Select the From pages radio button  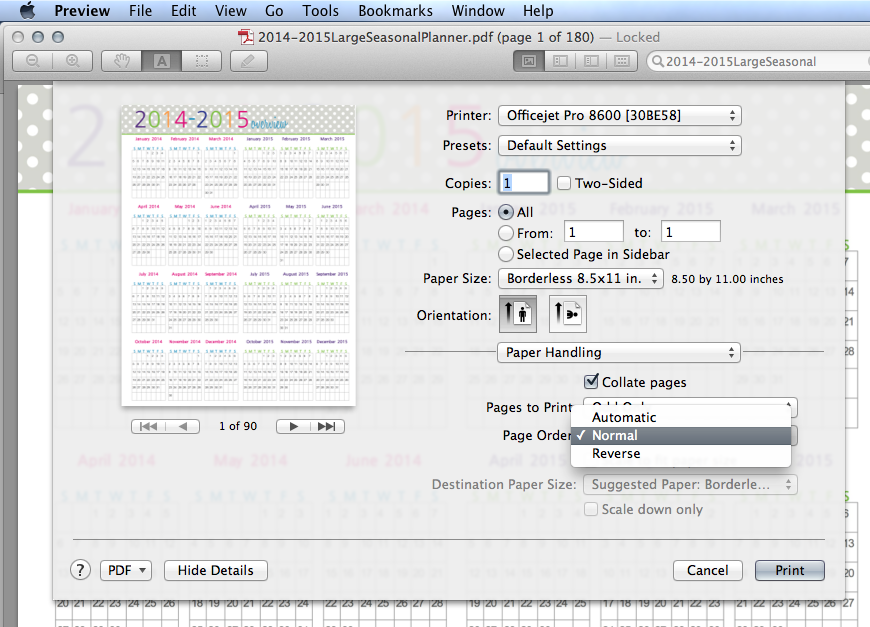507,231
